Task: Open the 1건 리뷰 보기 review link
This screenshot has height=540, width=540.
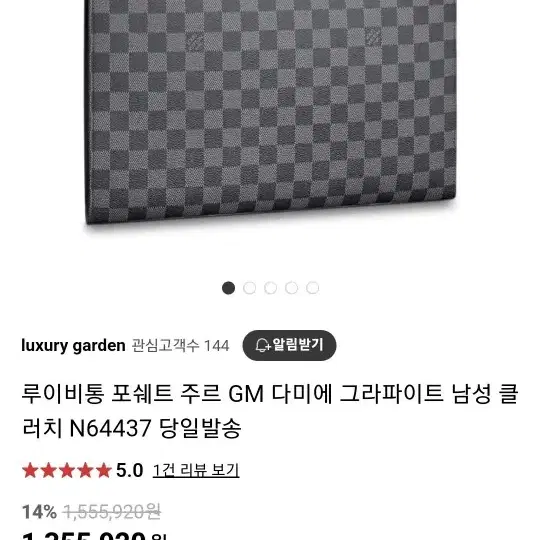Action: tap(196, 470)
